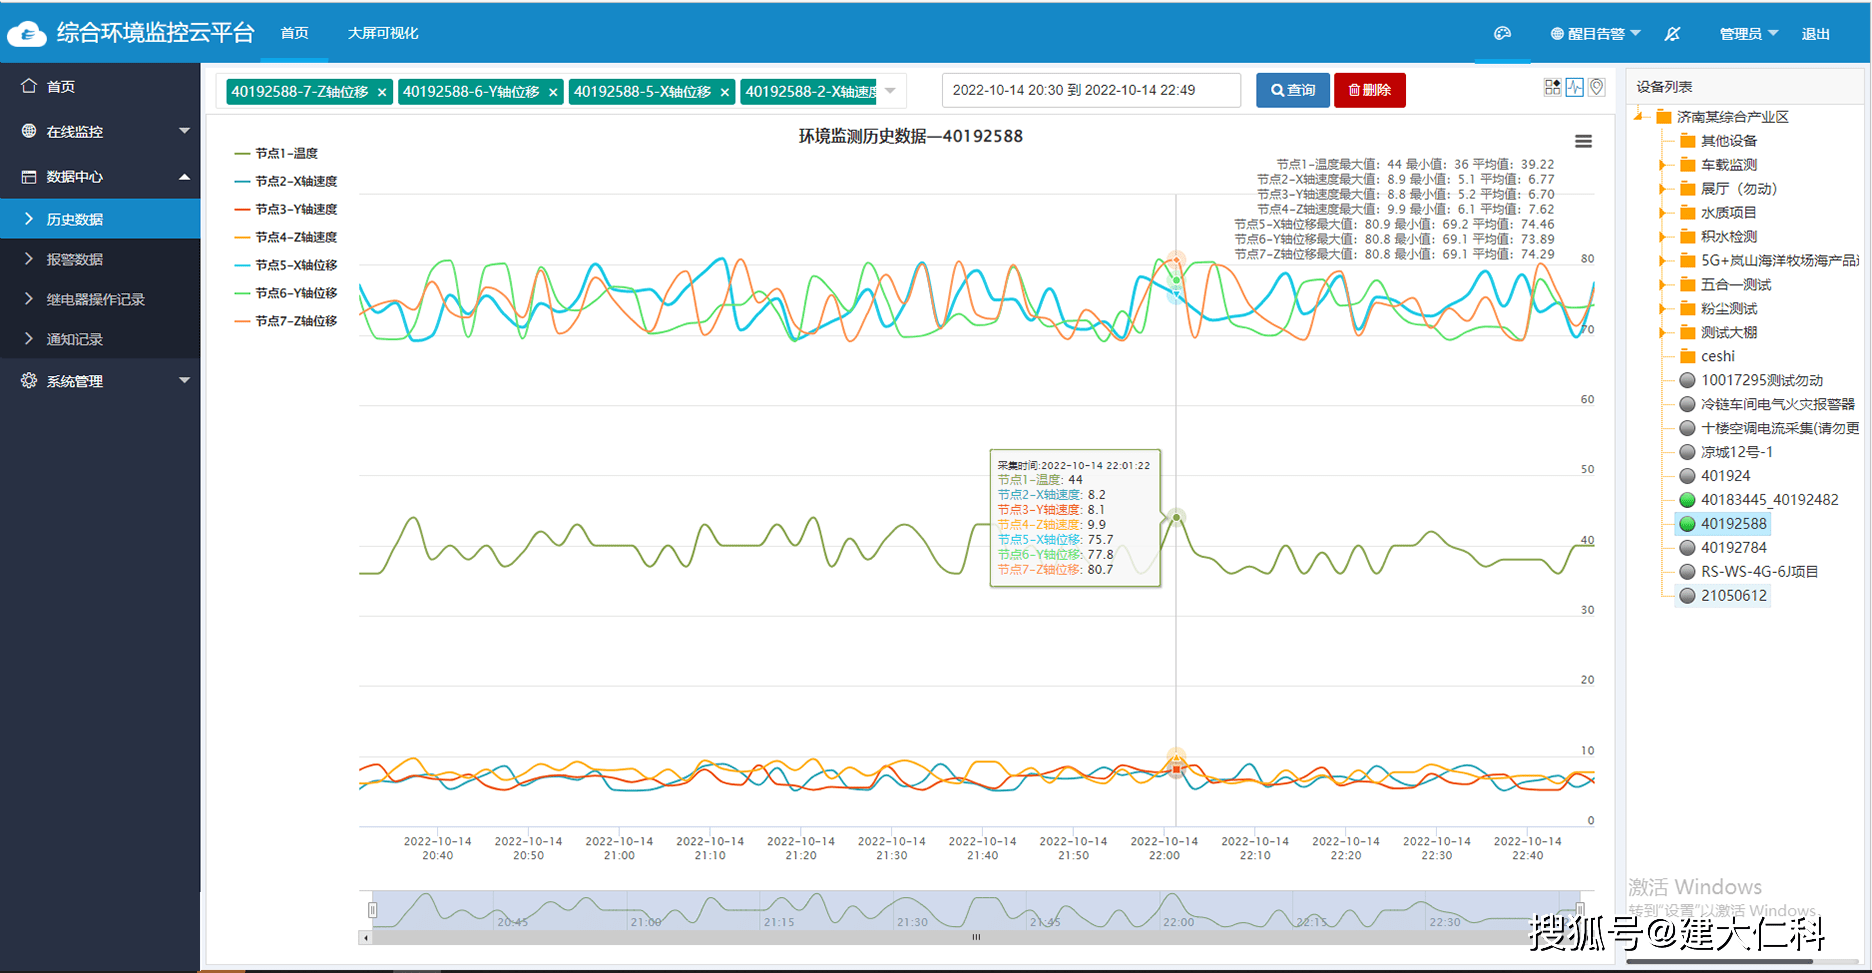Click the scrollbar left arrow below chart
The image size is (1872, 973).
click(365, 937)
